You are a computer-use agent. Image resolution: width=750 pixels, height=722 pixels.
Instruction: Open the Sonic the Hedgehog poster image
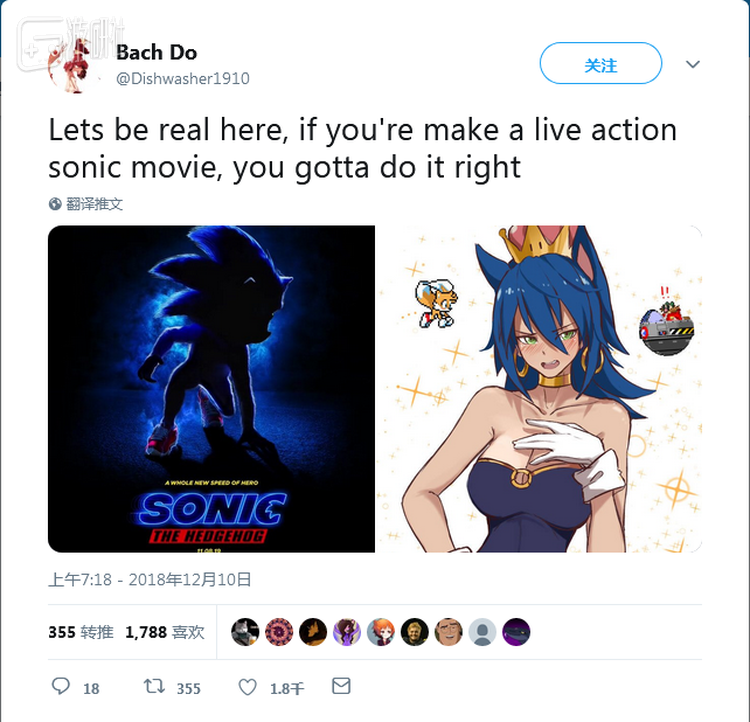[x=211, y=389]
